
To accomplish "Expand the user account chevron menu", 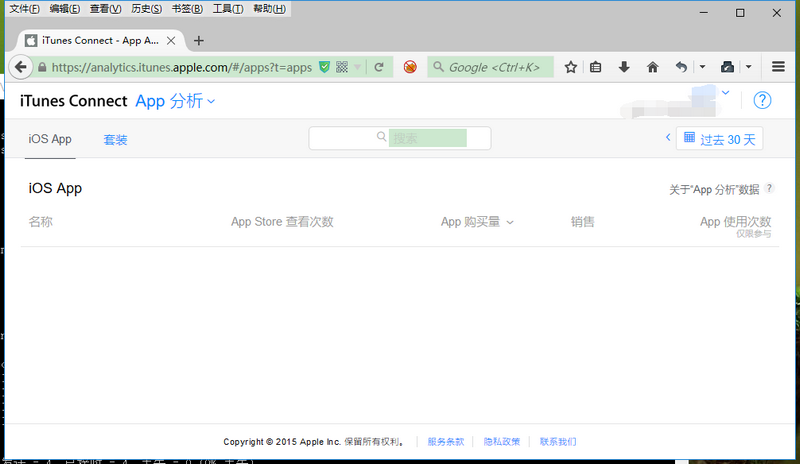I will (726, 93).
